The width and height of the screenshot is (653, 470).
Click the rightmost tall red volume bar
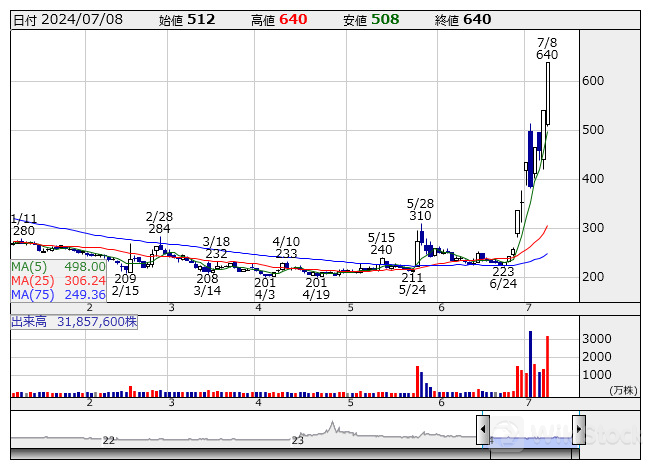tap(548, 366)
